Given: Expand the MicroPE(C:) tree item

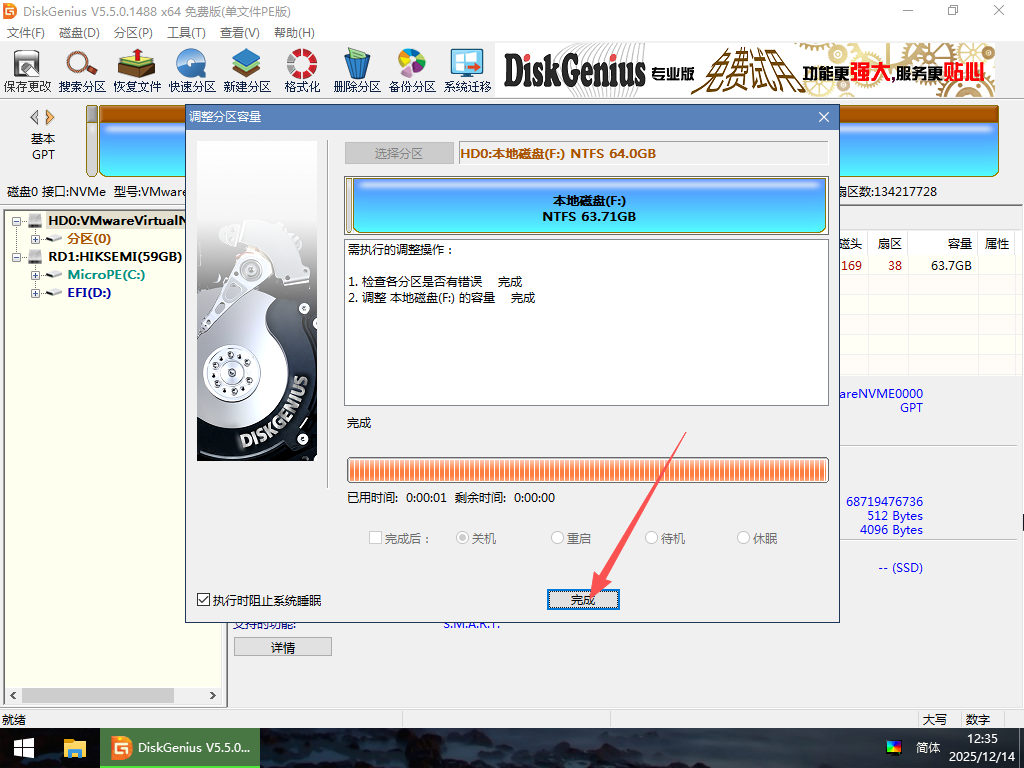Looking at the screenshot, I should (36, 275).
